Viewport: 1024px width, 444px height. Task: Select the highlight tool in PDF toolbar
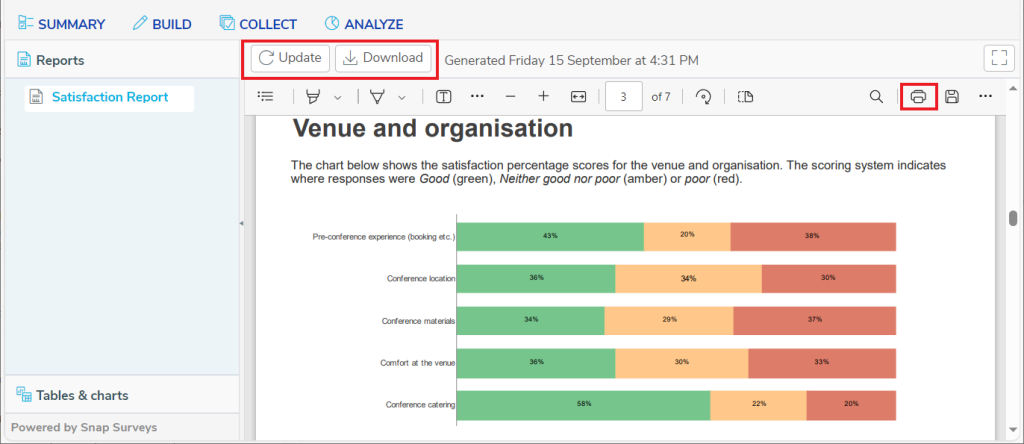click(x=314, y=97)
